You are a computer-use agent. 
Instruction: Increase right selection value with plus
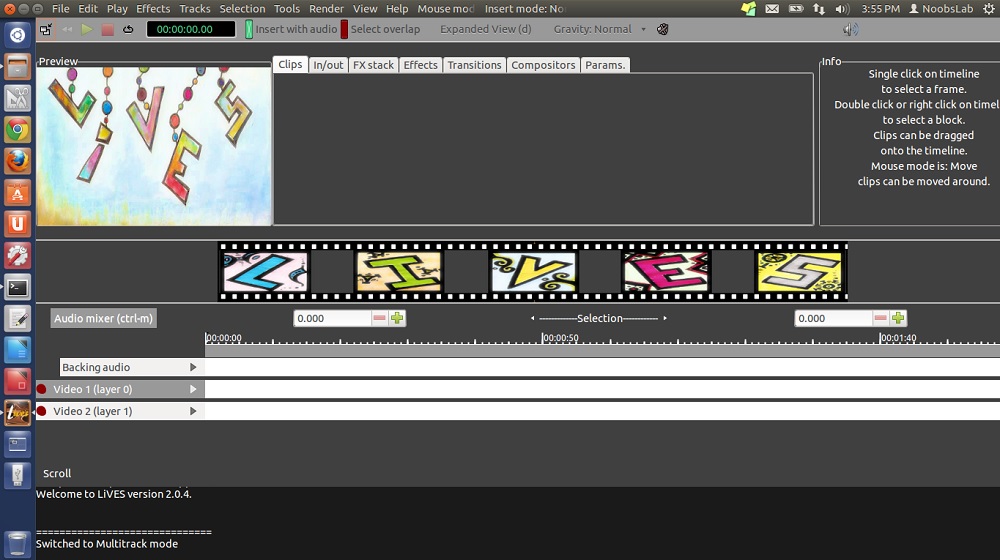[x=898, y=318]
